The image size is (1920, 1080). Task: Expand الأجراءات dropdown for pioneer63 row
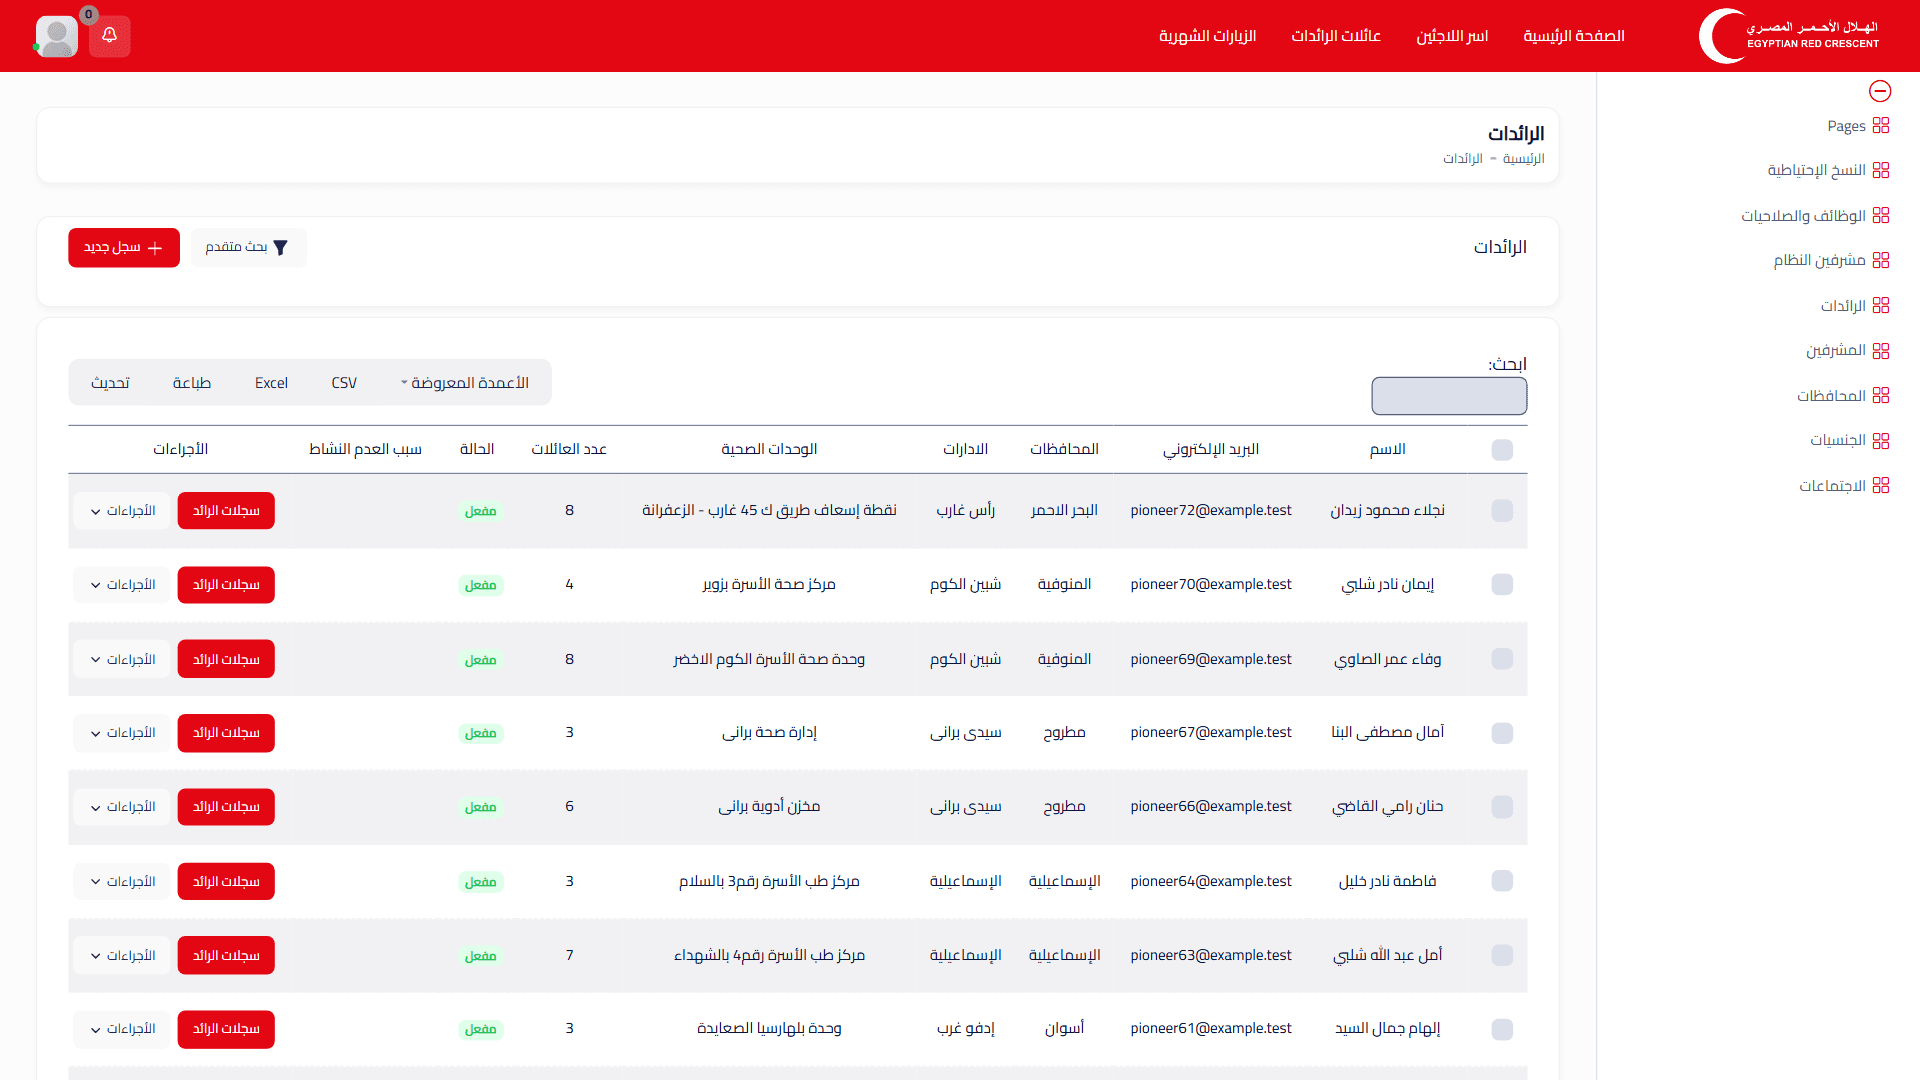point(122,955)
